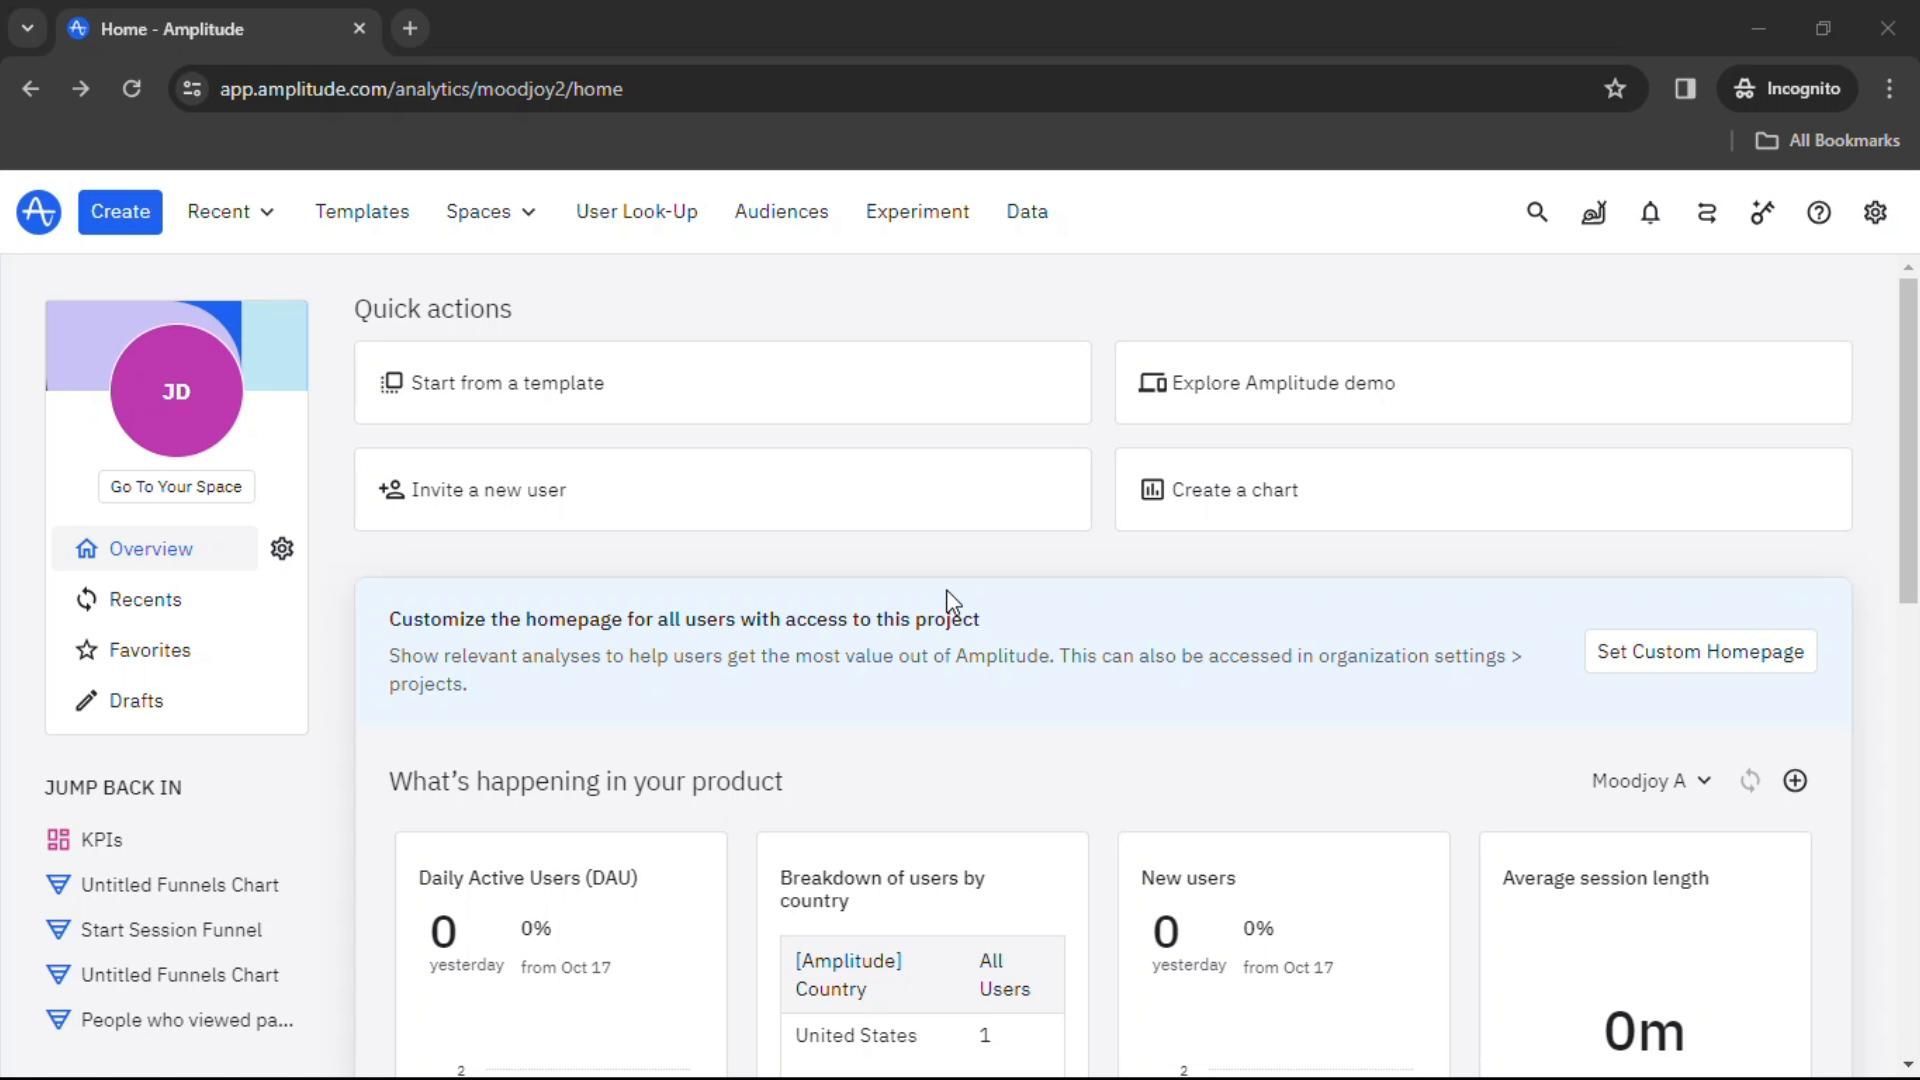Select Favorites in the sidebar
Viewport: 1920px width, 1080px height.
pos(149,650)
